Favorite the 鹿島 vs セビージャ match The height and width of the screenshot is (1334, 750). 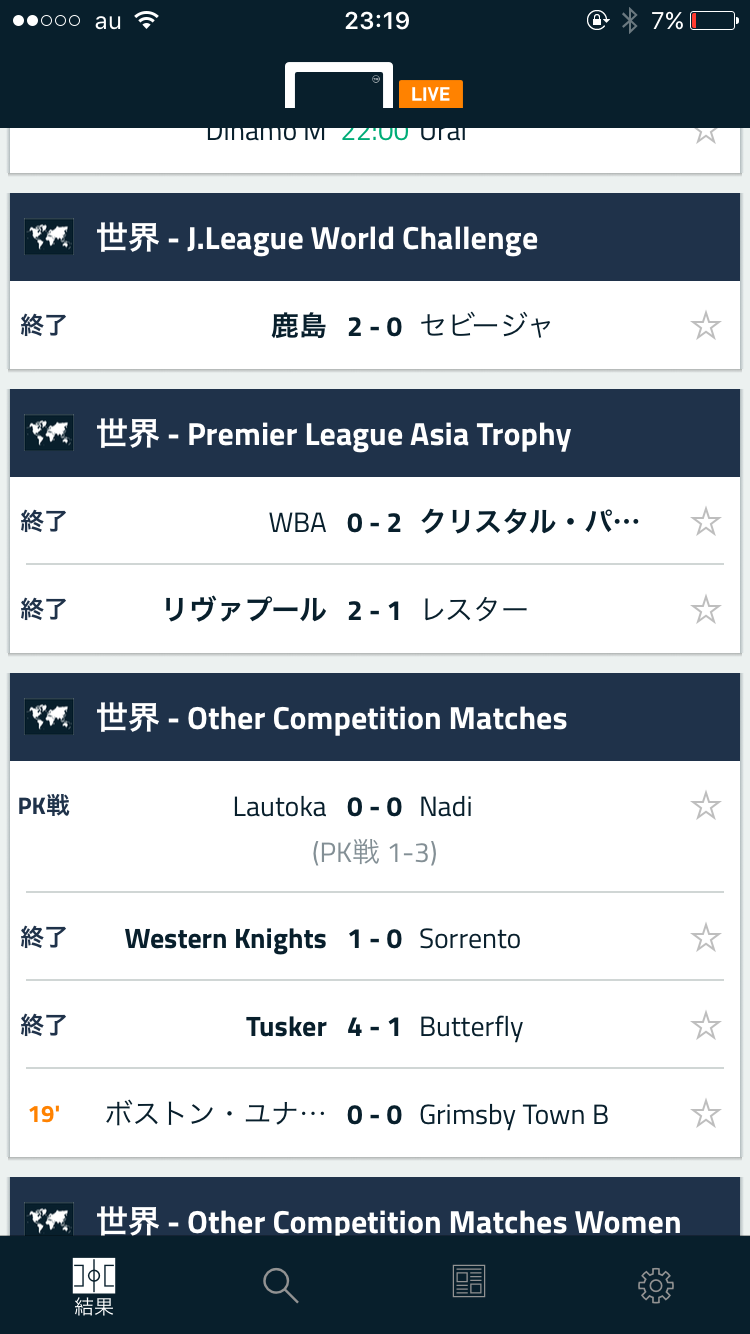tap(706, 326)
